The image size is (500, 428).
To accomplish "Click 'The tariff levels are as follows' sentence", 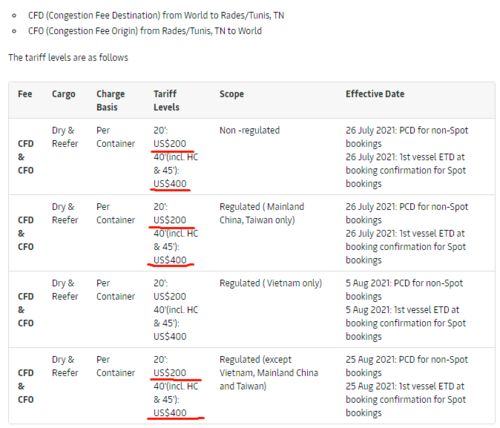I will click(x=68, y=58).
